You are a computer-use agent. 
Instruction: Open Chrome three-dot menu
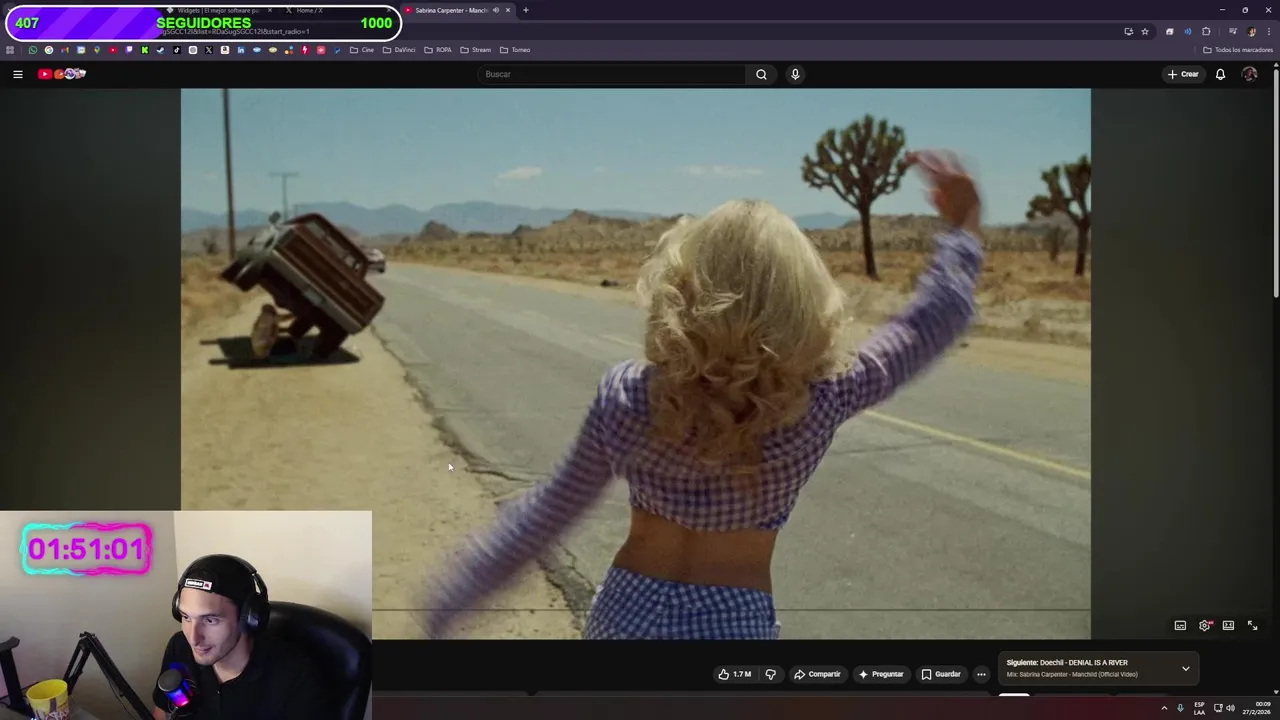pos(1269,32)
